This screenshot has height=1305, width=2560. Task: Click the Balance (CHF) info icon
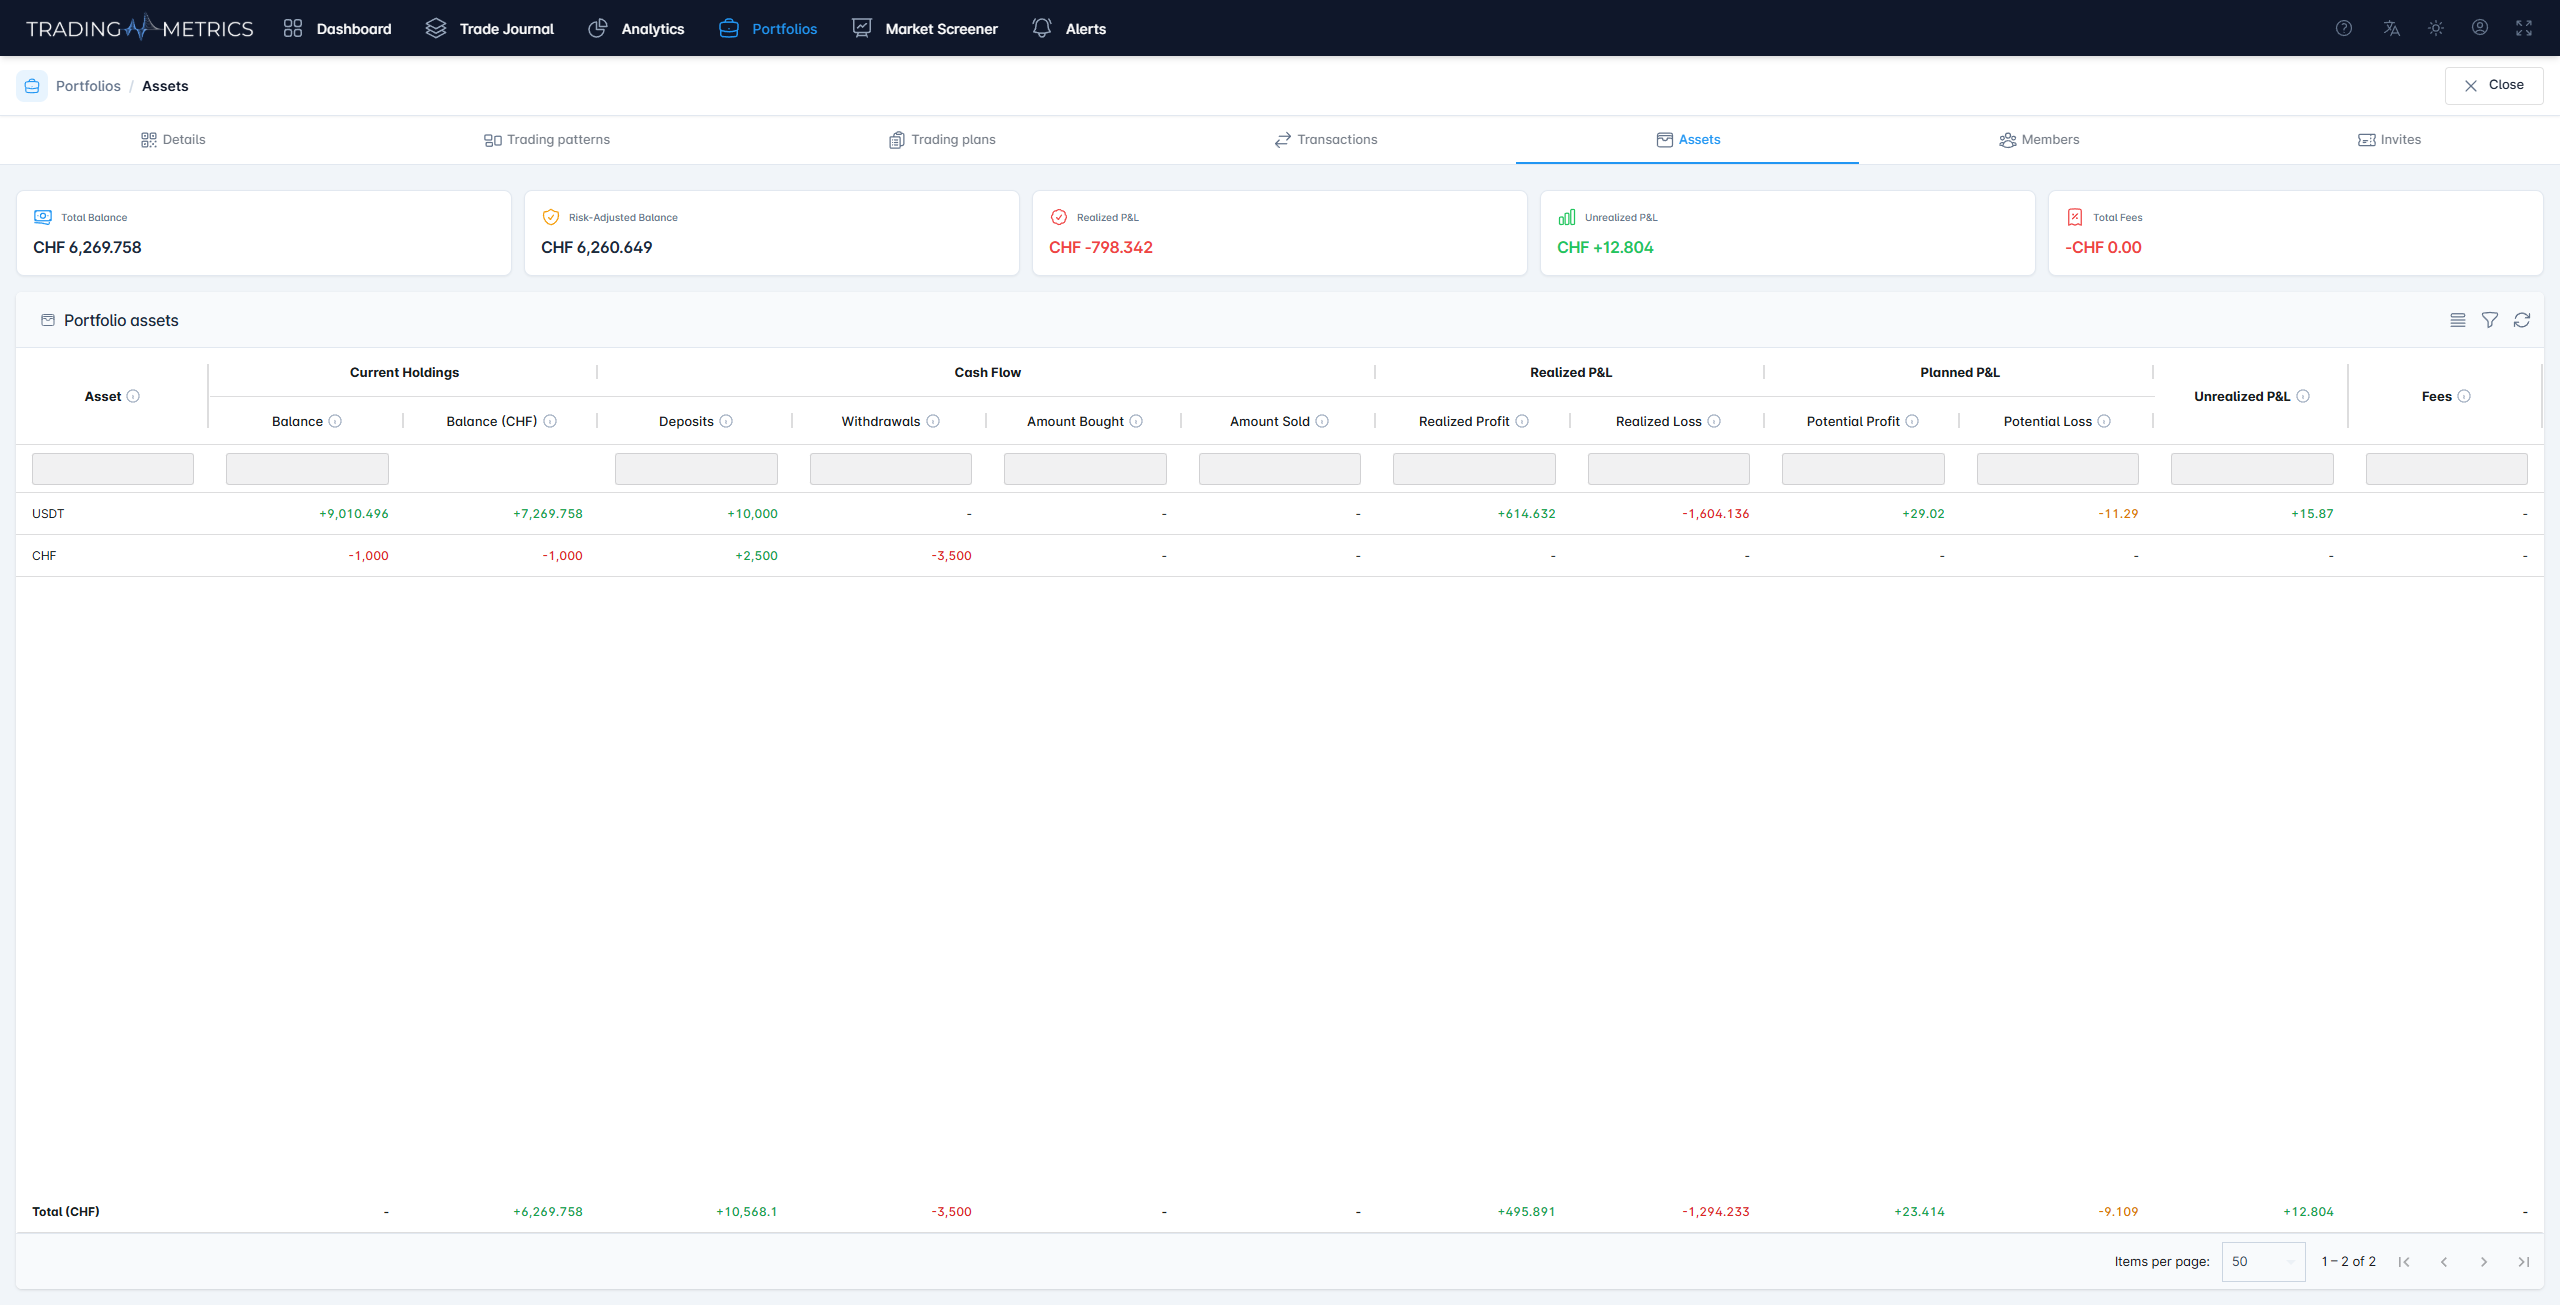click(550, 421)
